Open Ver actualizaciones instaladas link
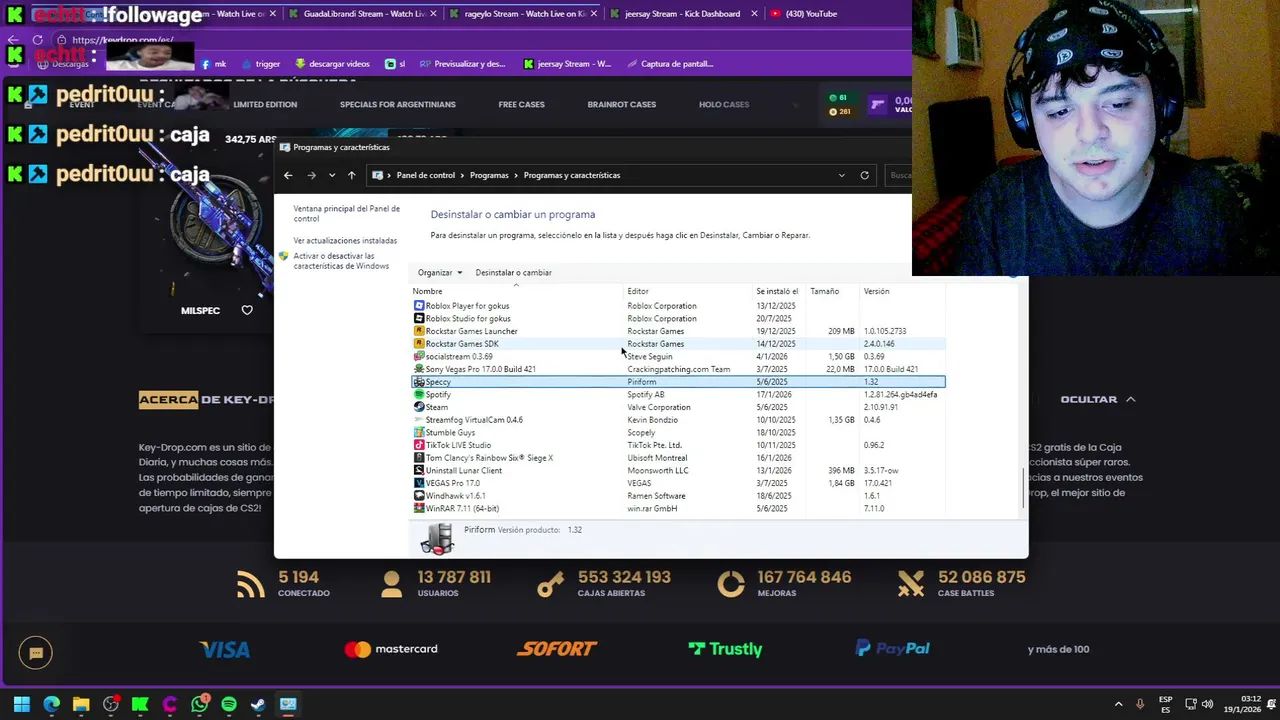This screenshot has width=1280, height=720. (x=345, y=241)
